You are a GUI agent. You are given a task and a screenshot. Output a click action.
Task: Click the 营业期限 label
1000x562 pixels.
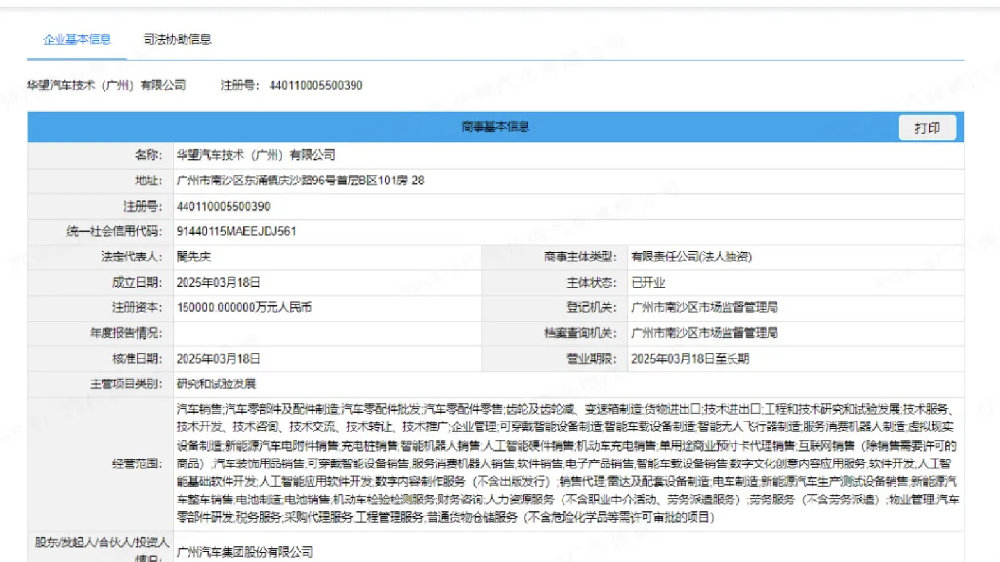pyautogui.click(x=591, y=359)
